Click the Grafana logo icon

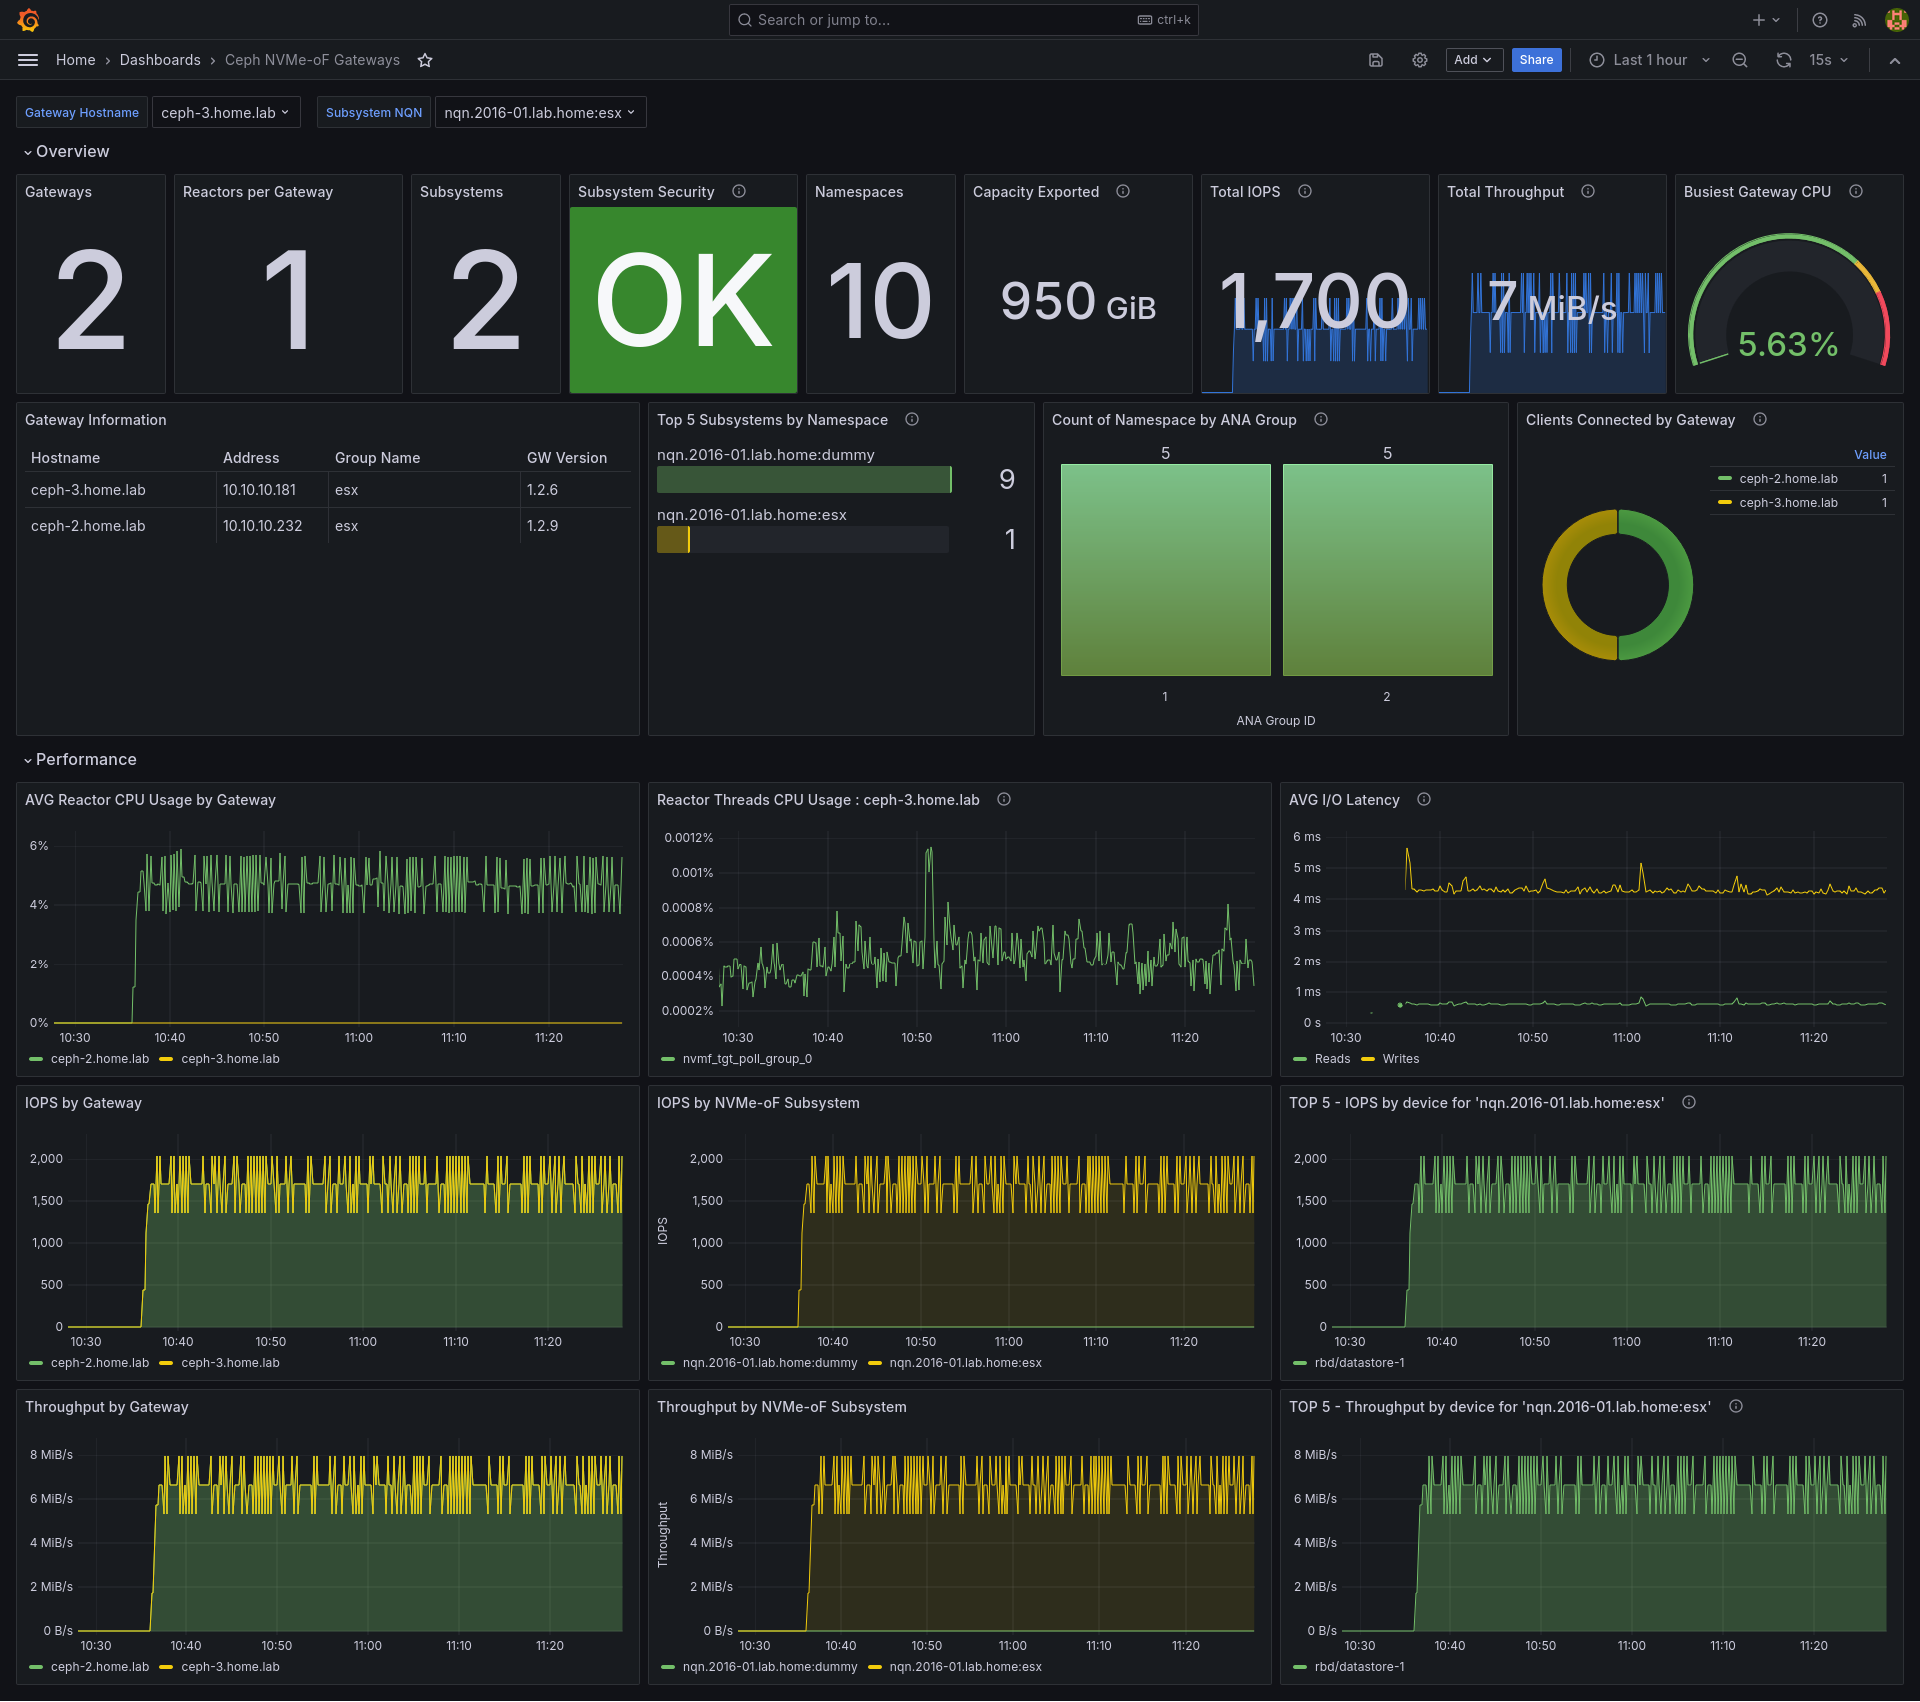[x=28, y=20]
